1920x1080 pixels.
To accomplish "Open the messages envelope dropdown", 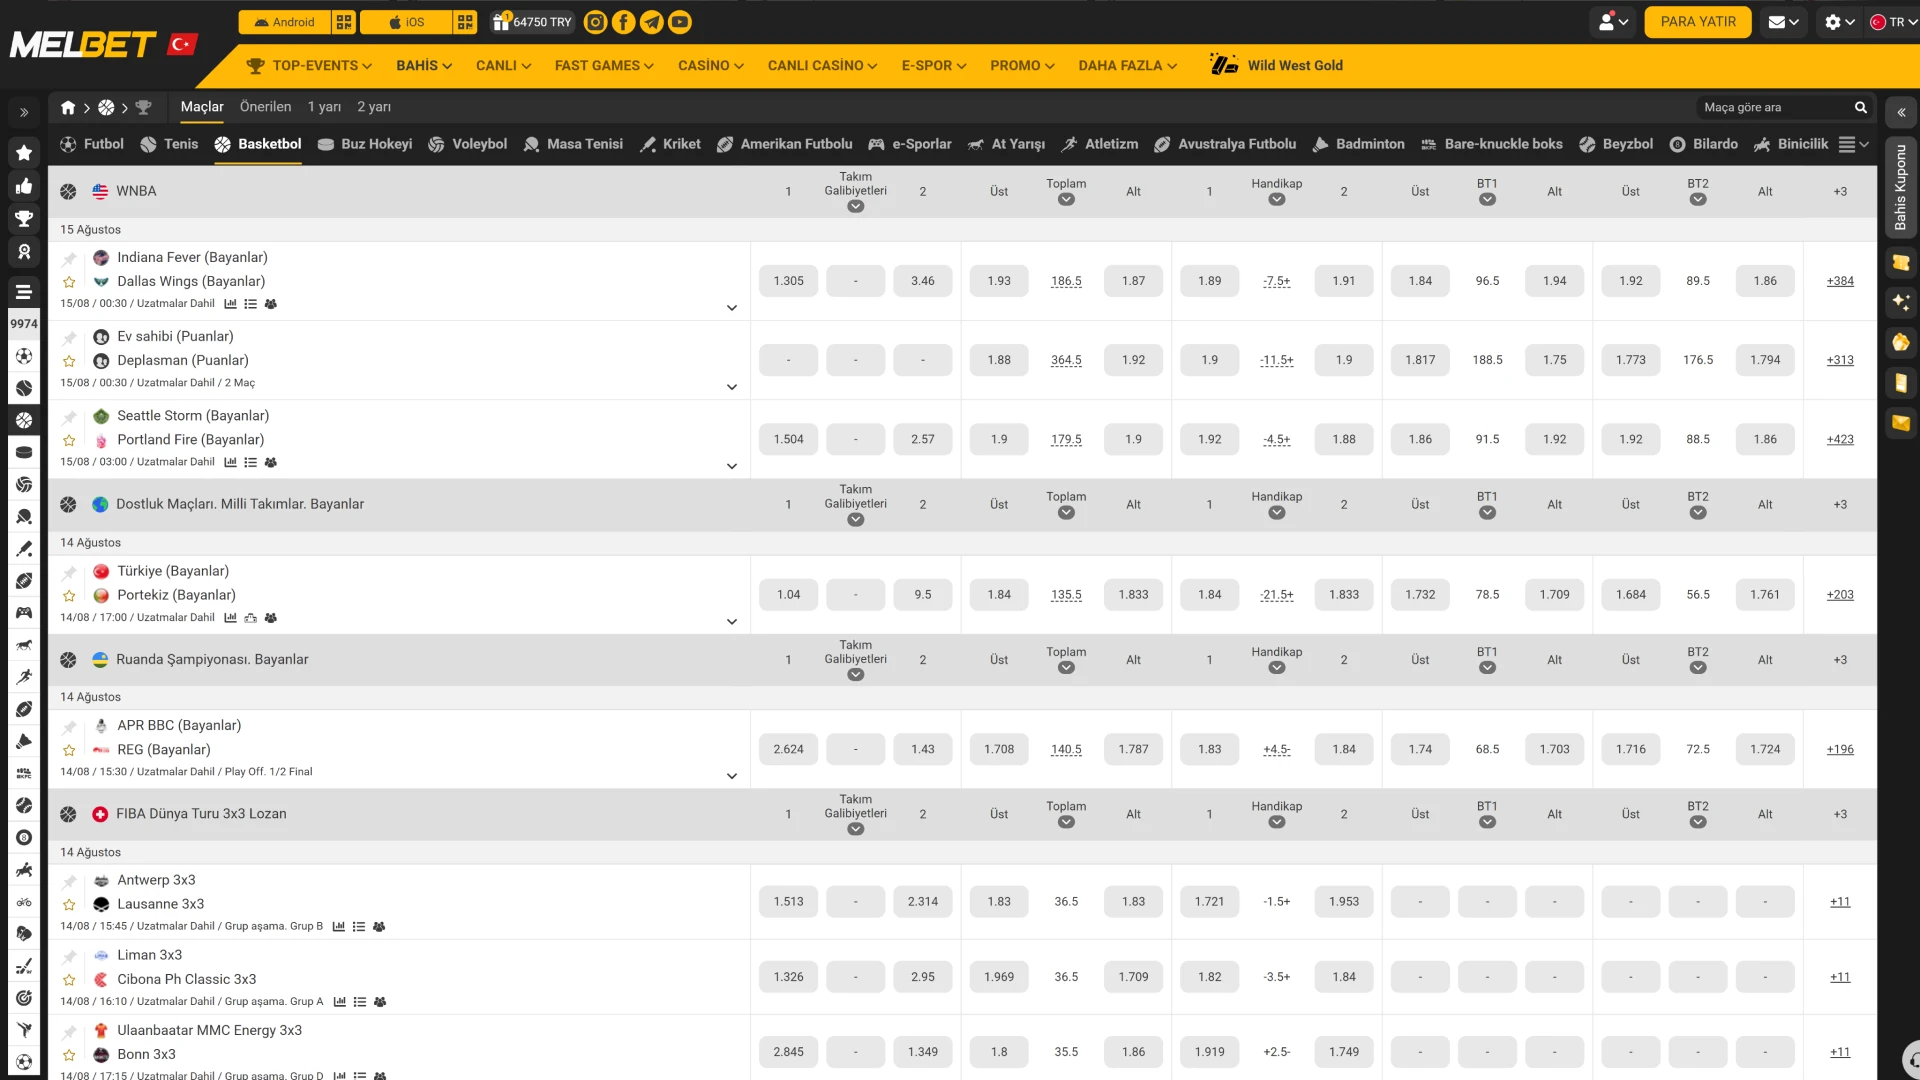I will [x=1783, y=22].
